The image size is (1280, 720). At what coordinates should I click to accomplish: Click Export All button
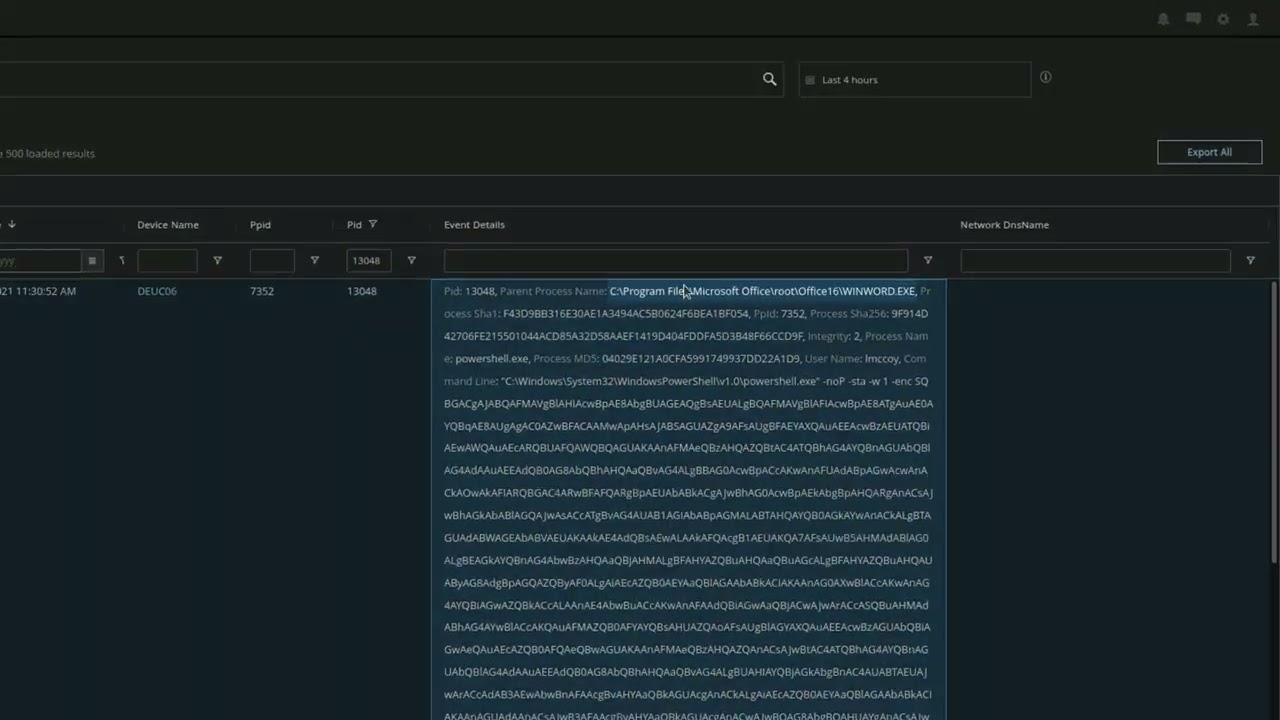pyautogui.click(x=1209, y=152)
